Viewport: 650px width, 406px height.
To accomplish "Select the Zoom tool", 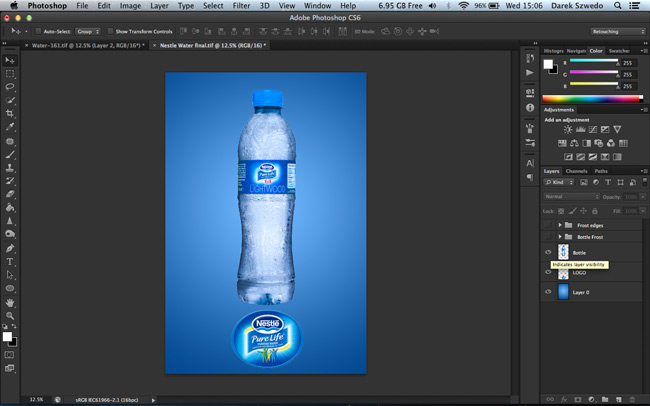I will tap(10, 316).
